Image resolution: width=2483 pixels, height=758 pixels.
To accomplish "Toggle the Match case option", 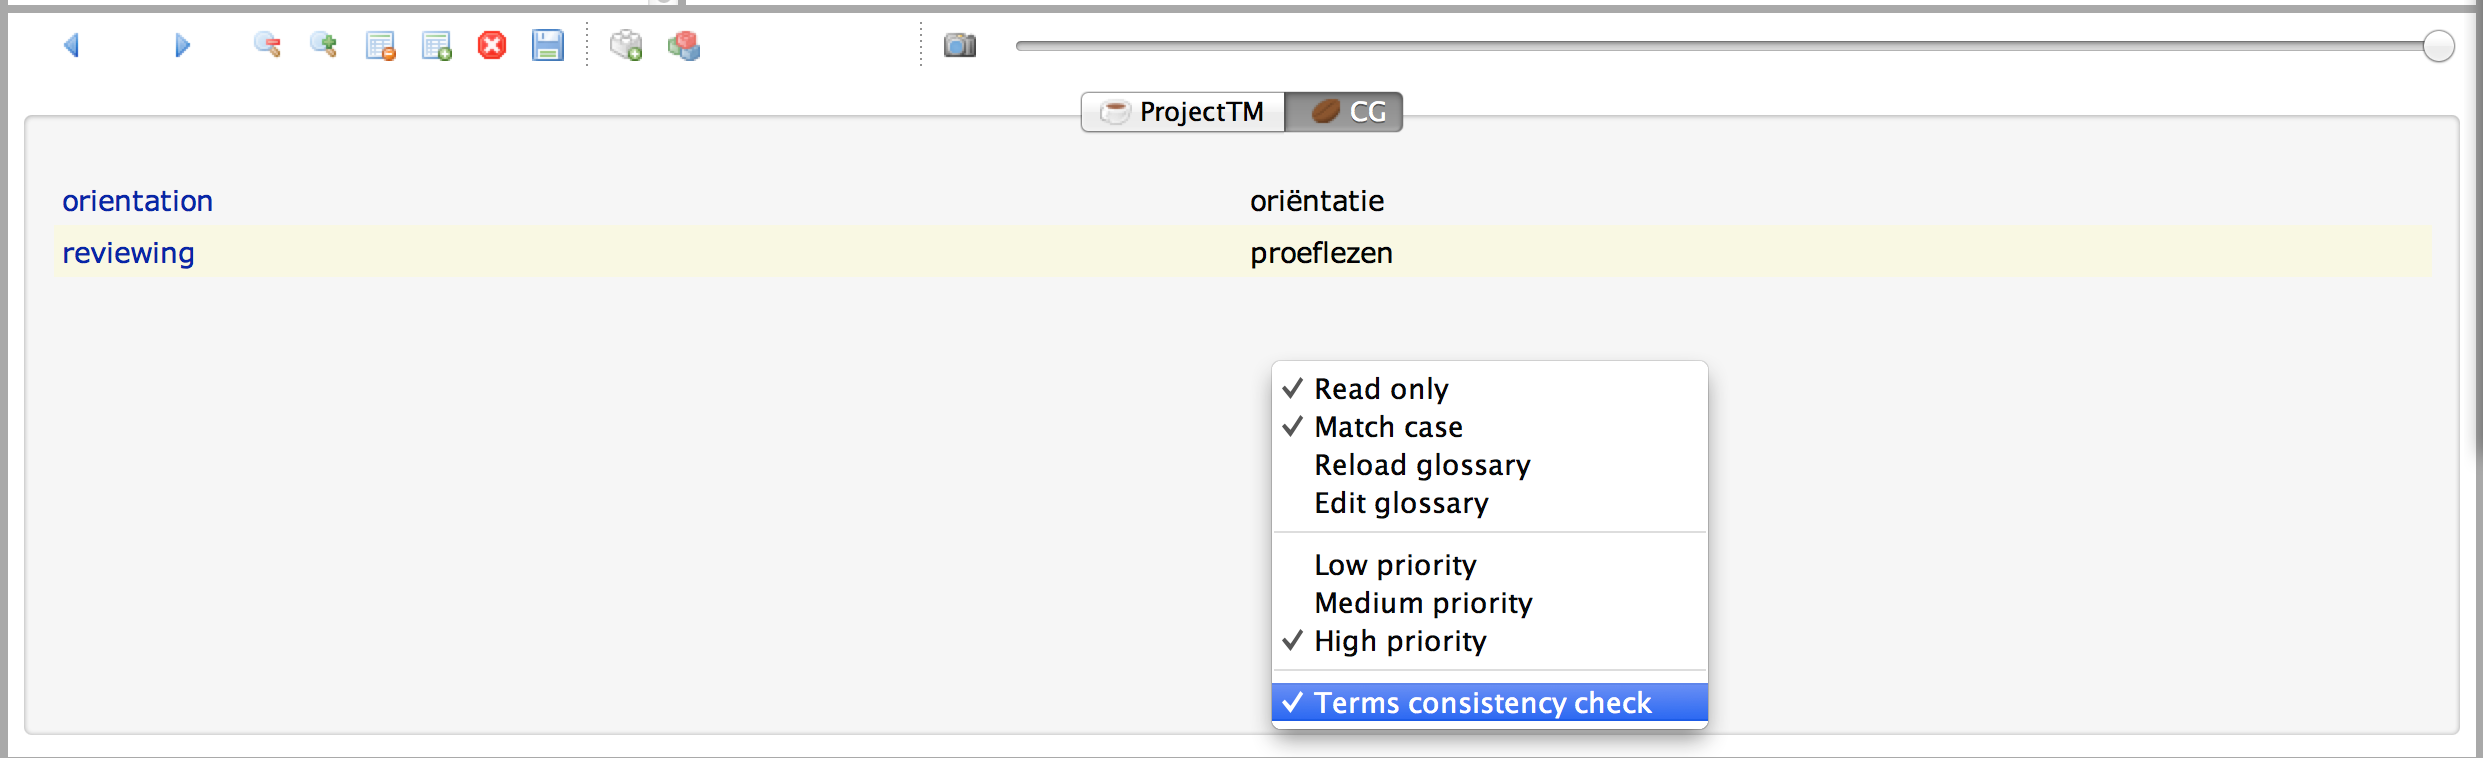I will (x=1388, y=427).
